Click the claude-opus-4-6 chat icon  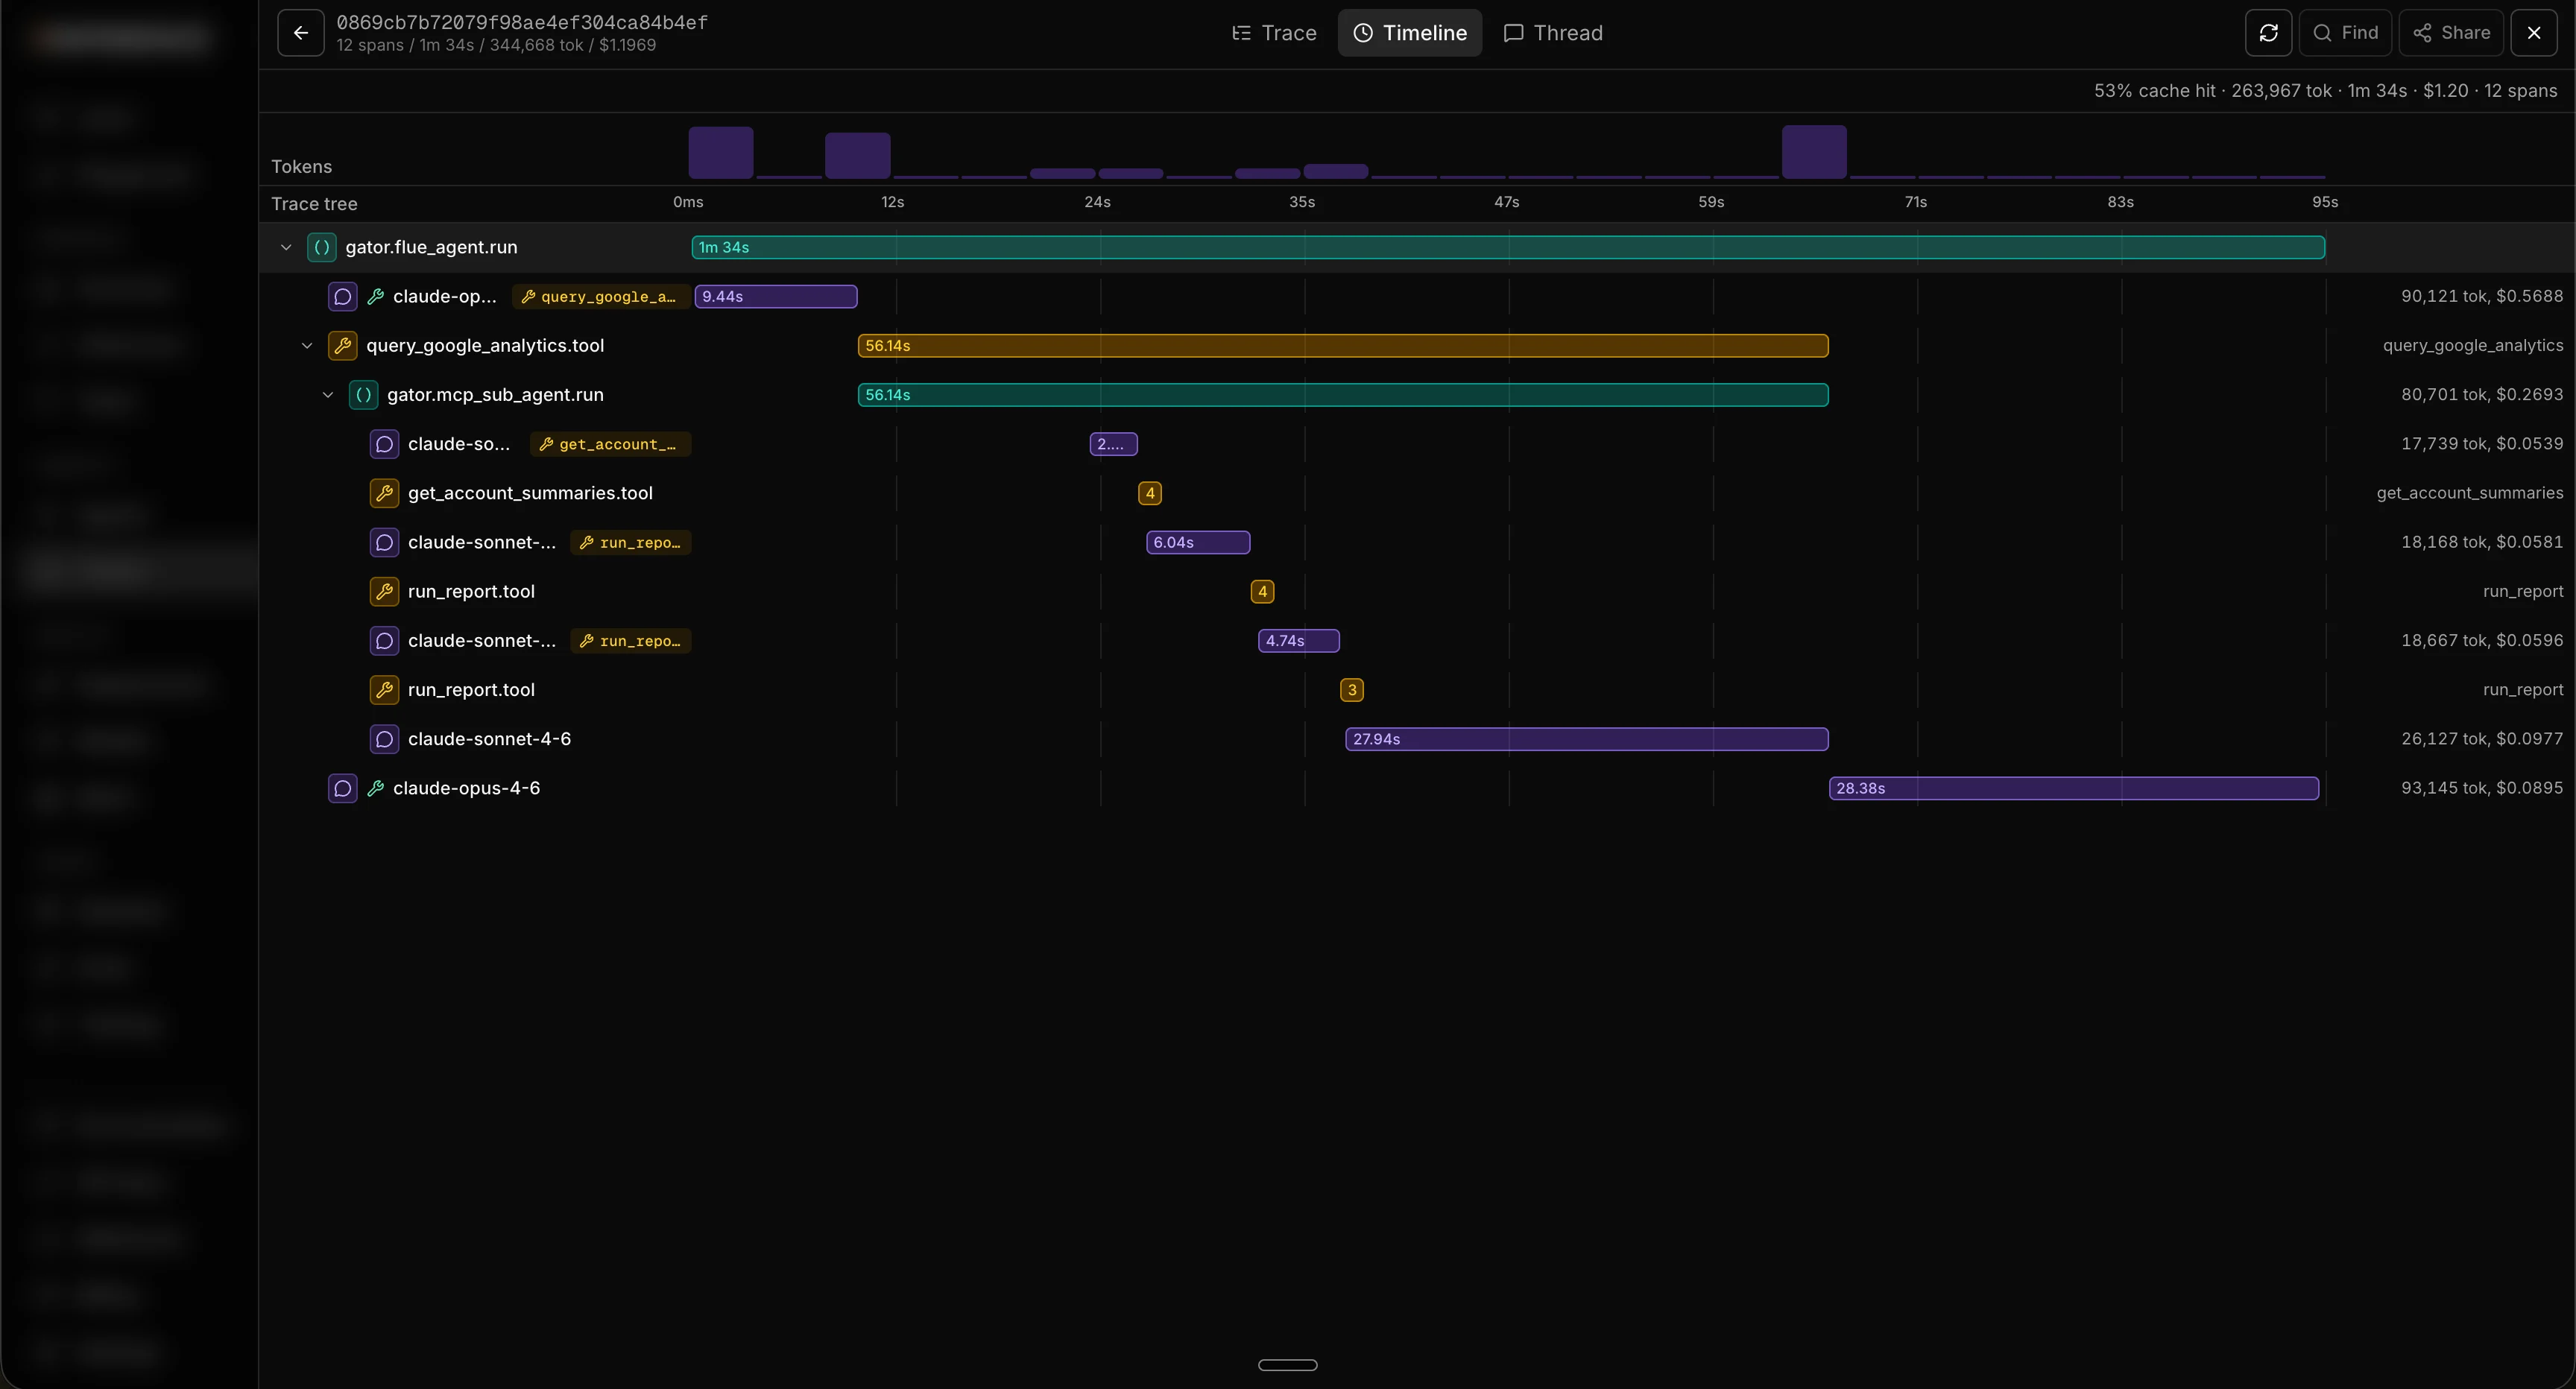pos(342,788)
